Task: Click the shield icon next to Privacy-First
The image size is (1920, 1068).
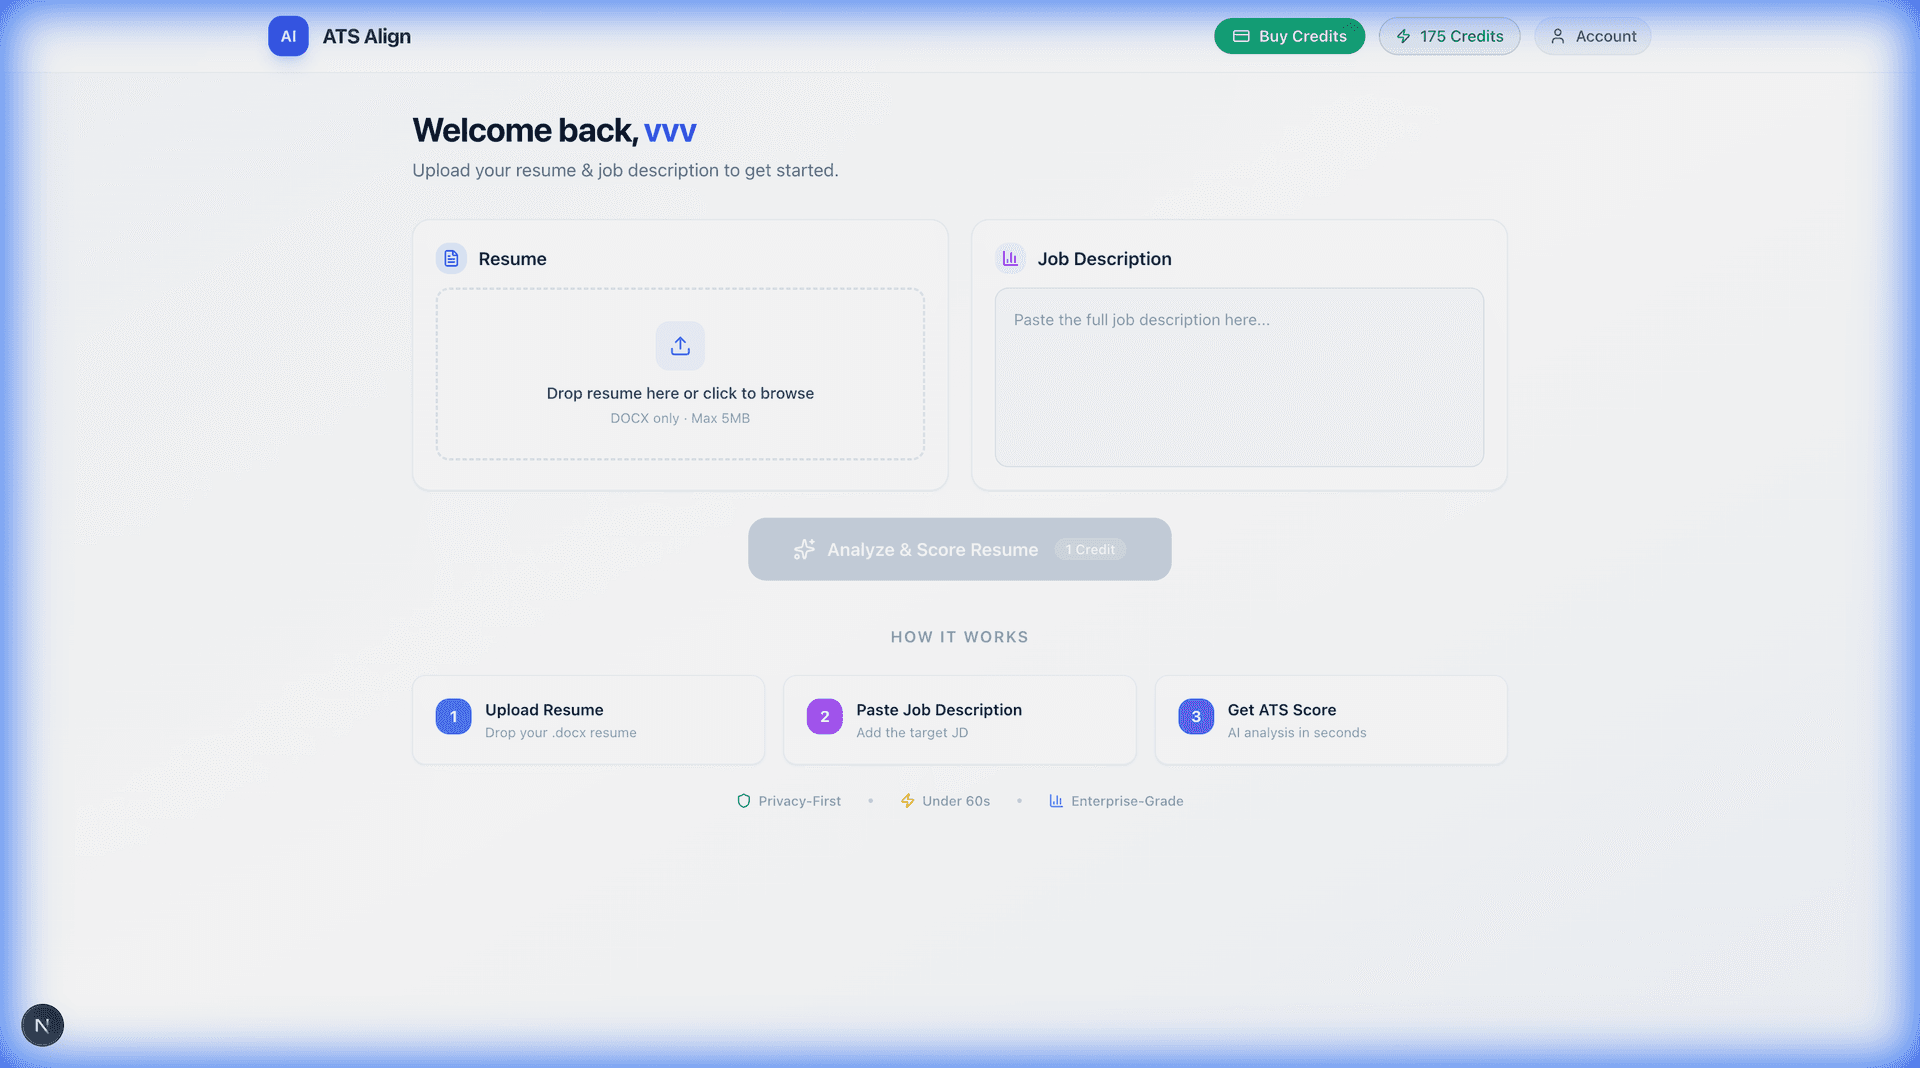Action: [743, 801]
